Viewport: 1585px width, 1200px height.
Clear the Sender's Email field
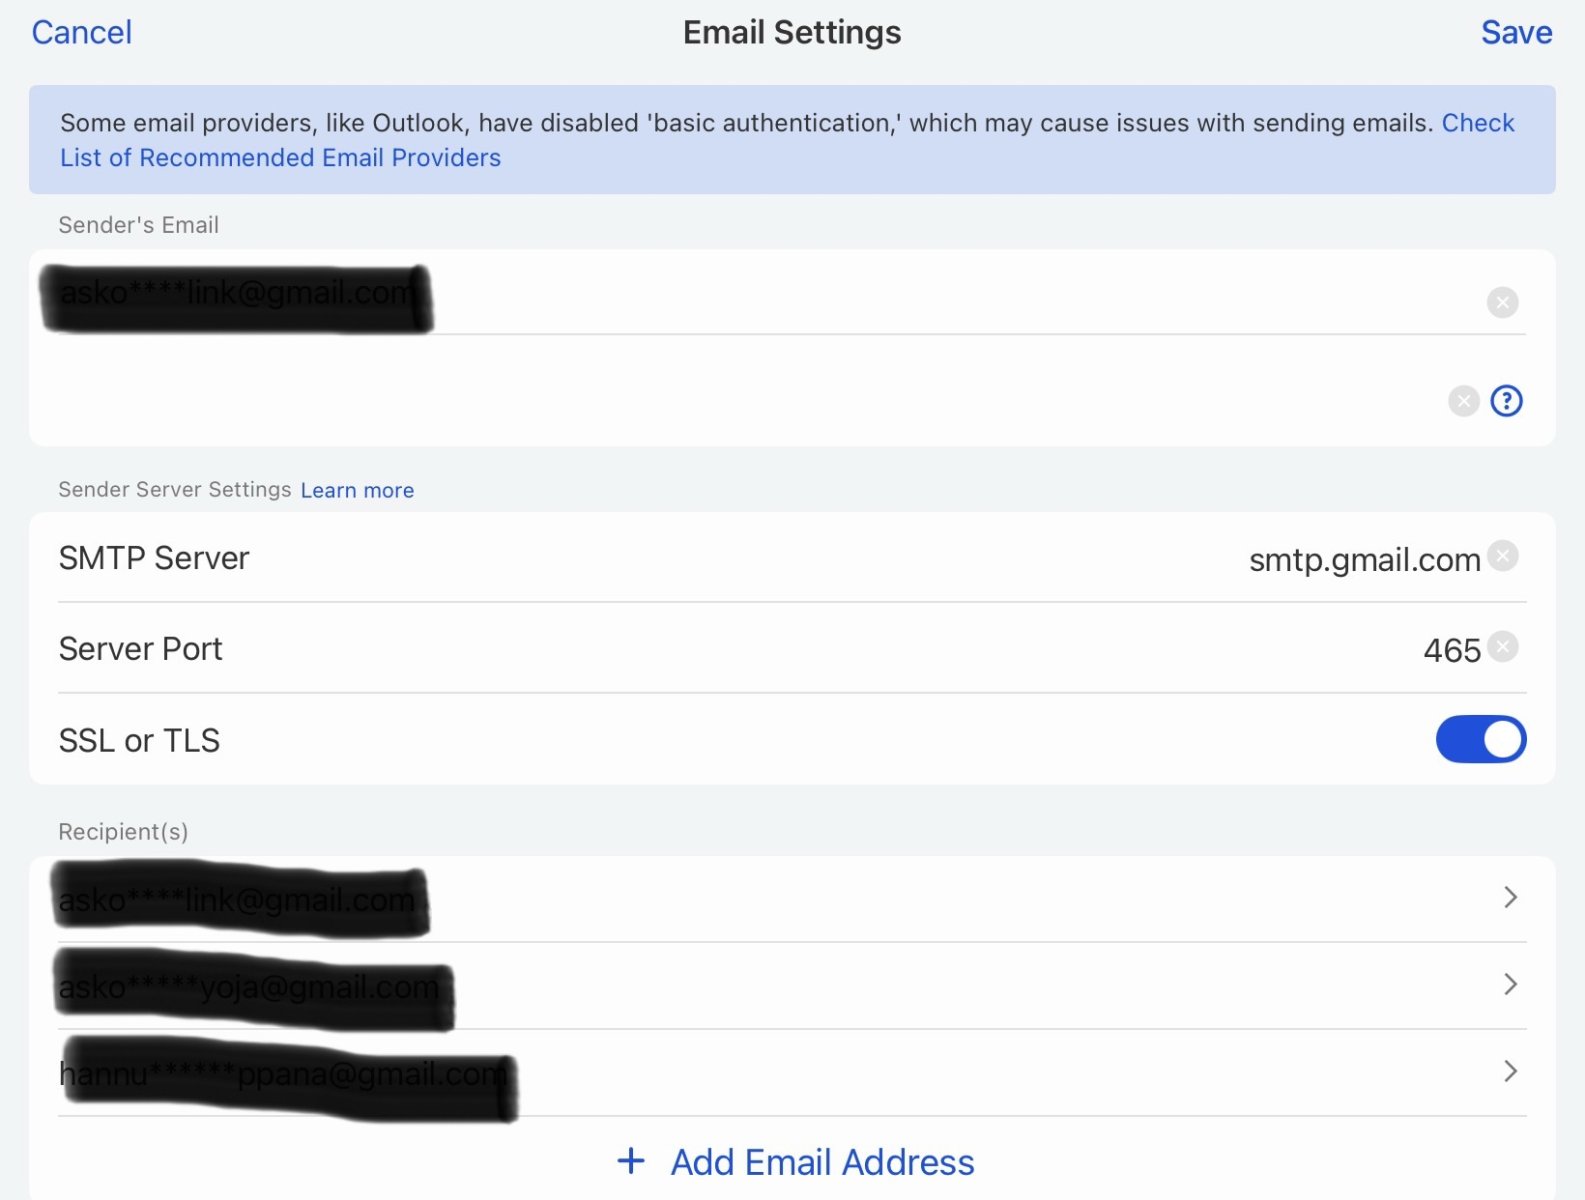click(1502, 302)
